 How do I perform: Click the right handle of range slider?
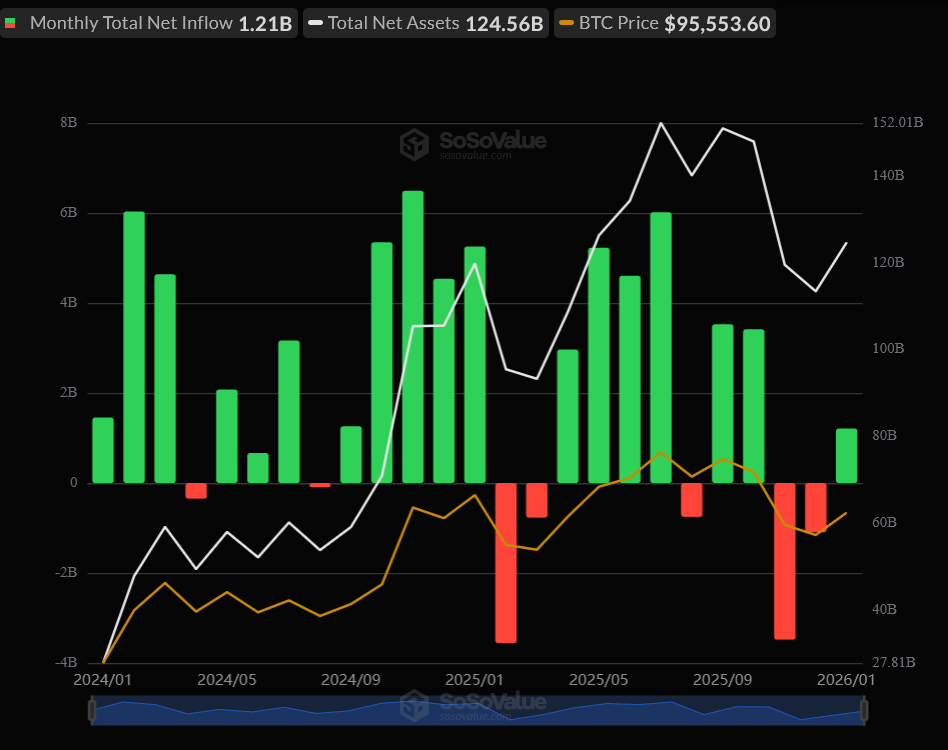click(x=863, y=711)
